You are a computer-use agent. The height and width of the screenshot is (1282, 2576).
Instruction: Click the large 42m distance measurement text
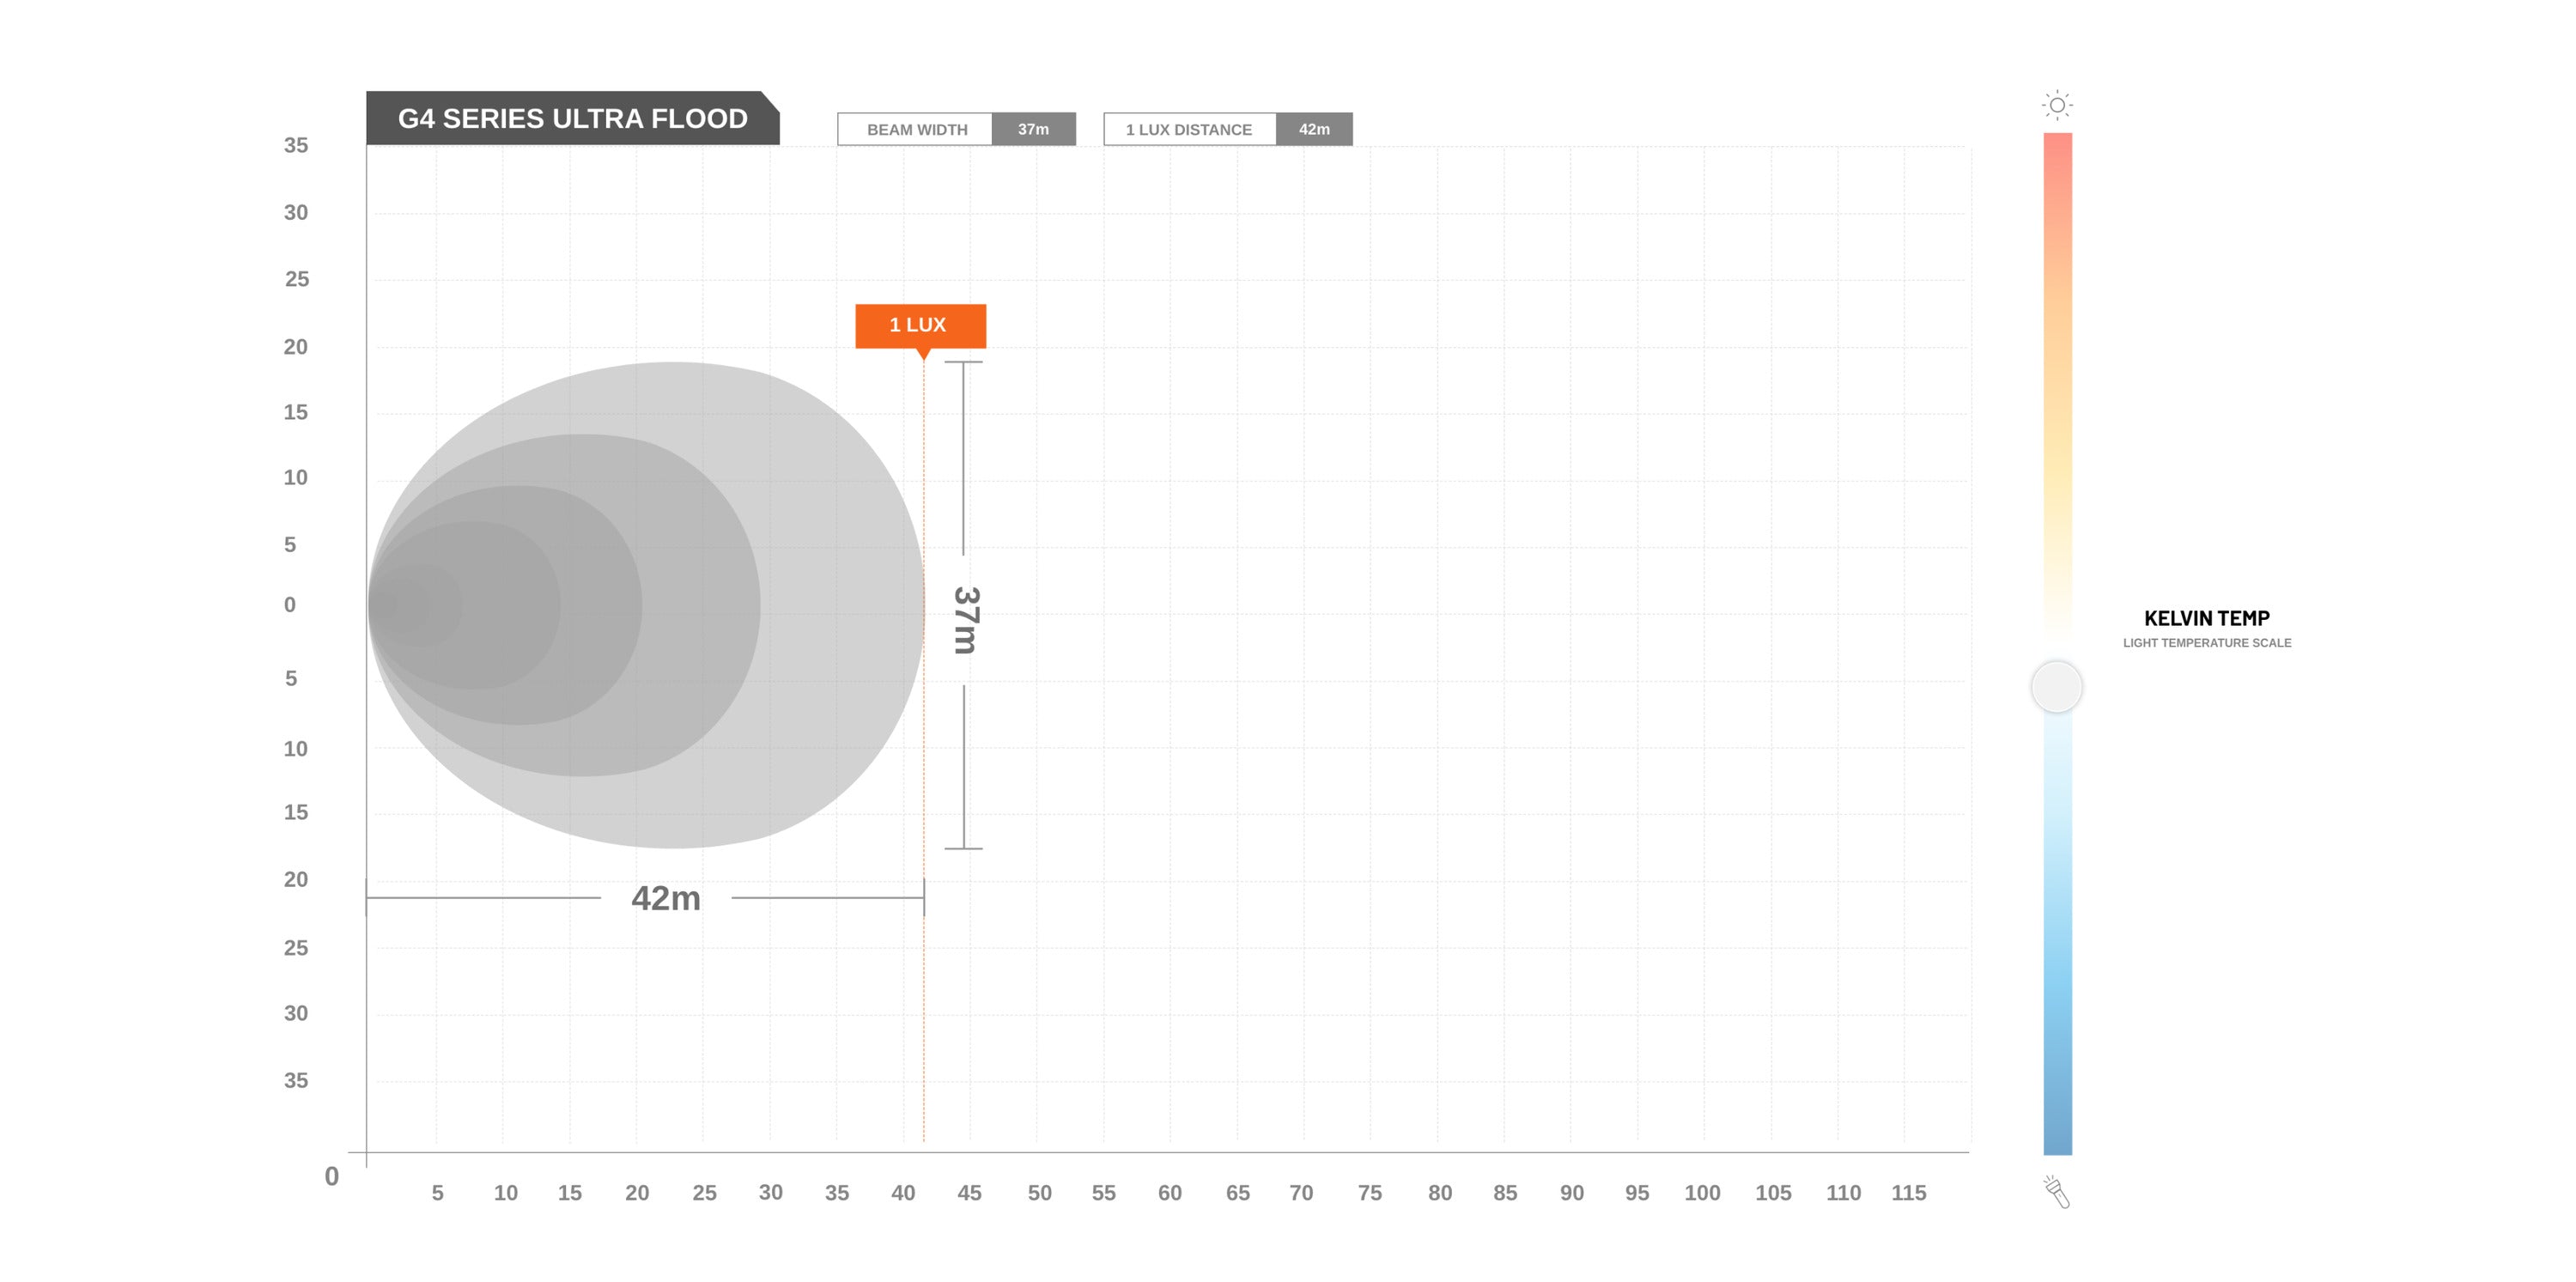pos(665,898)
